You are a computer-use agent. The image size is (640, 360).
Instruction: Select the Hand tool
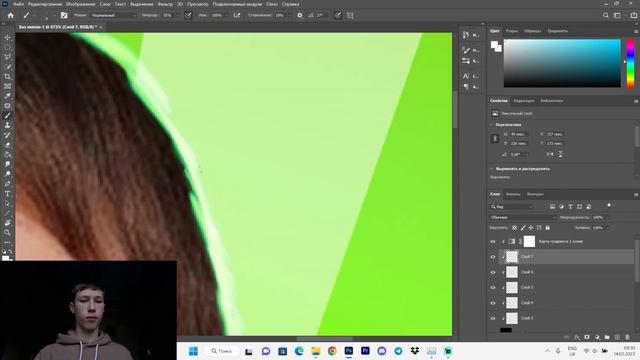[x=7, y=223]
